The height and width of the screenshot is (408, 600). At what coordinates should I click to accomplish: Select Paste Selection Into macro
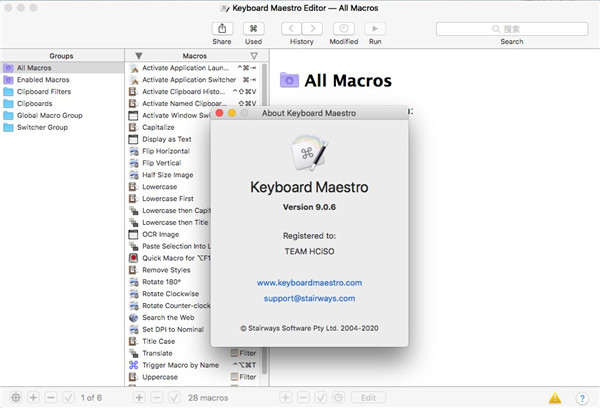point(169,246)
